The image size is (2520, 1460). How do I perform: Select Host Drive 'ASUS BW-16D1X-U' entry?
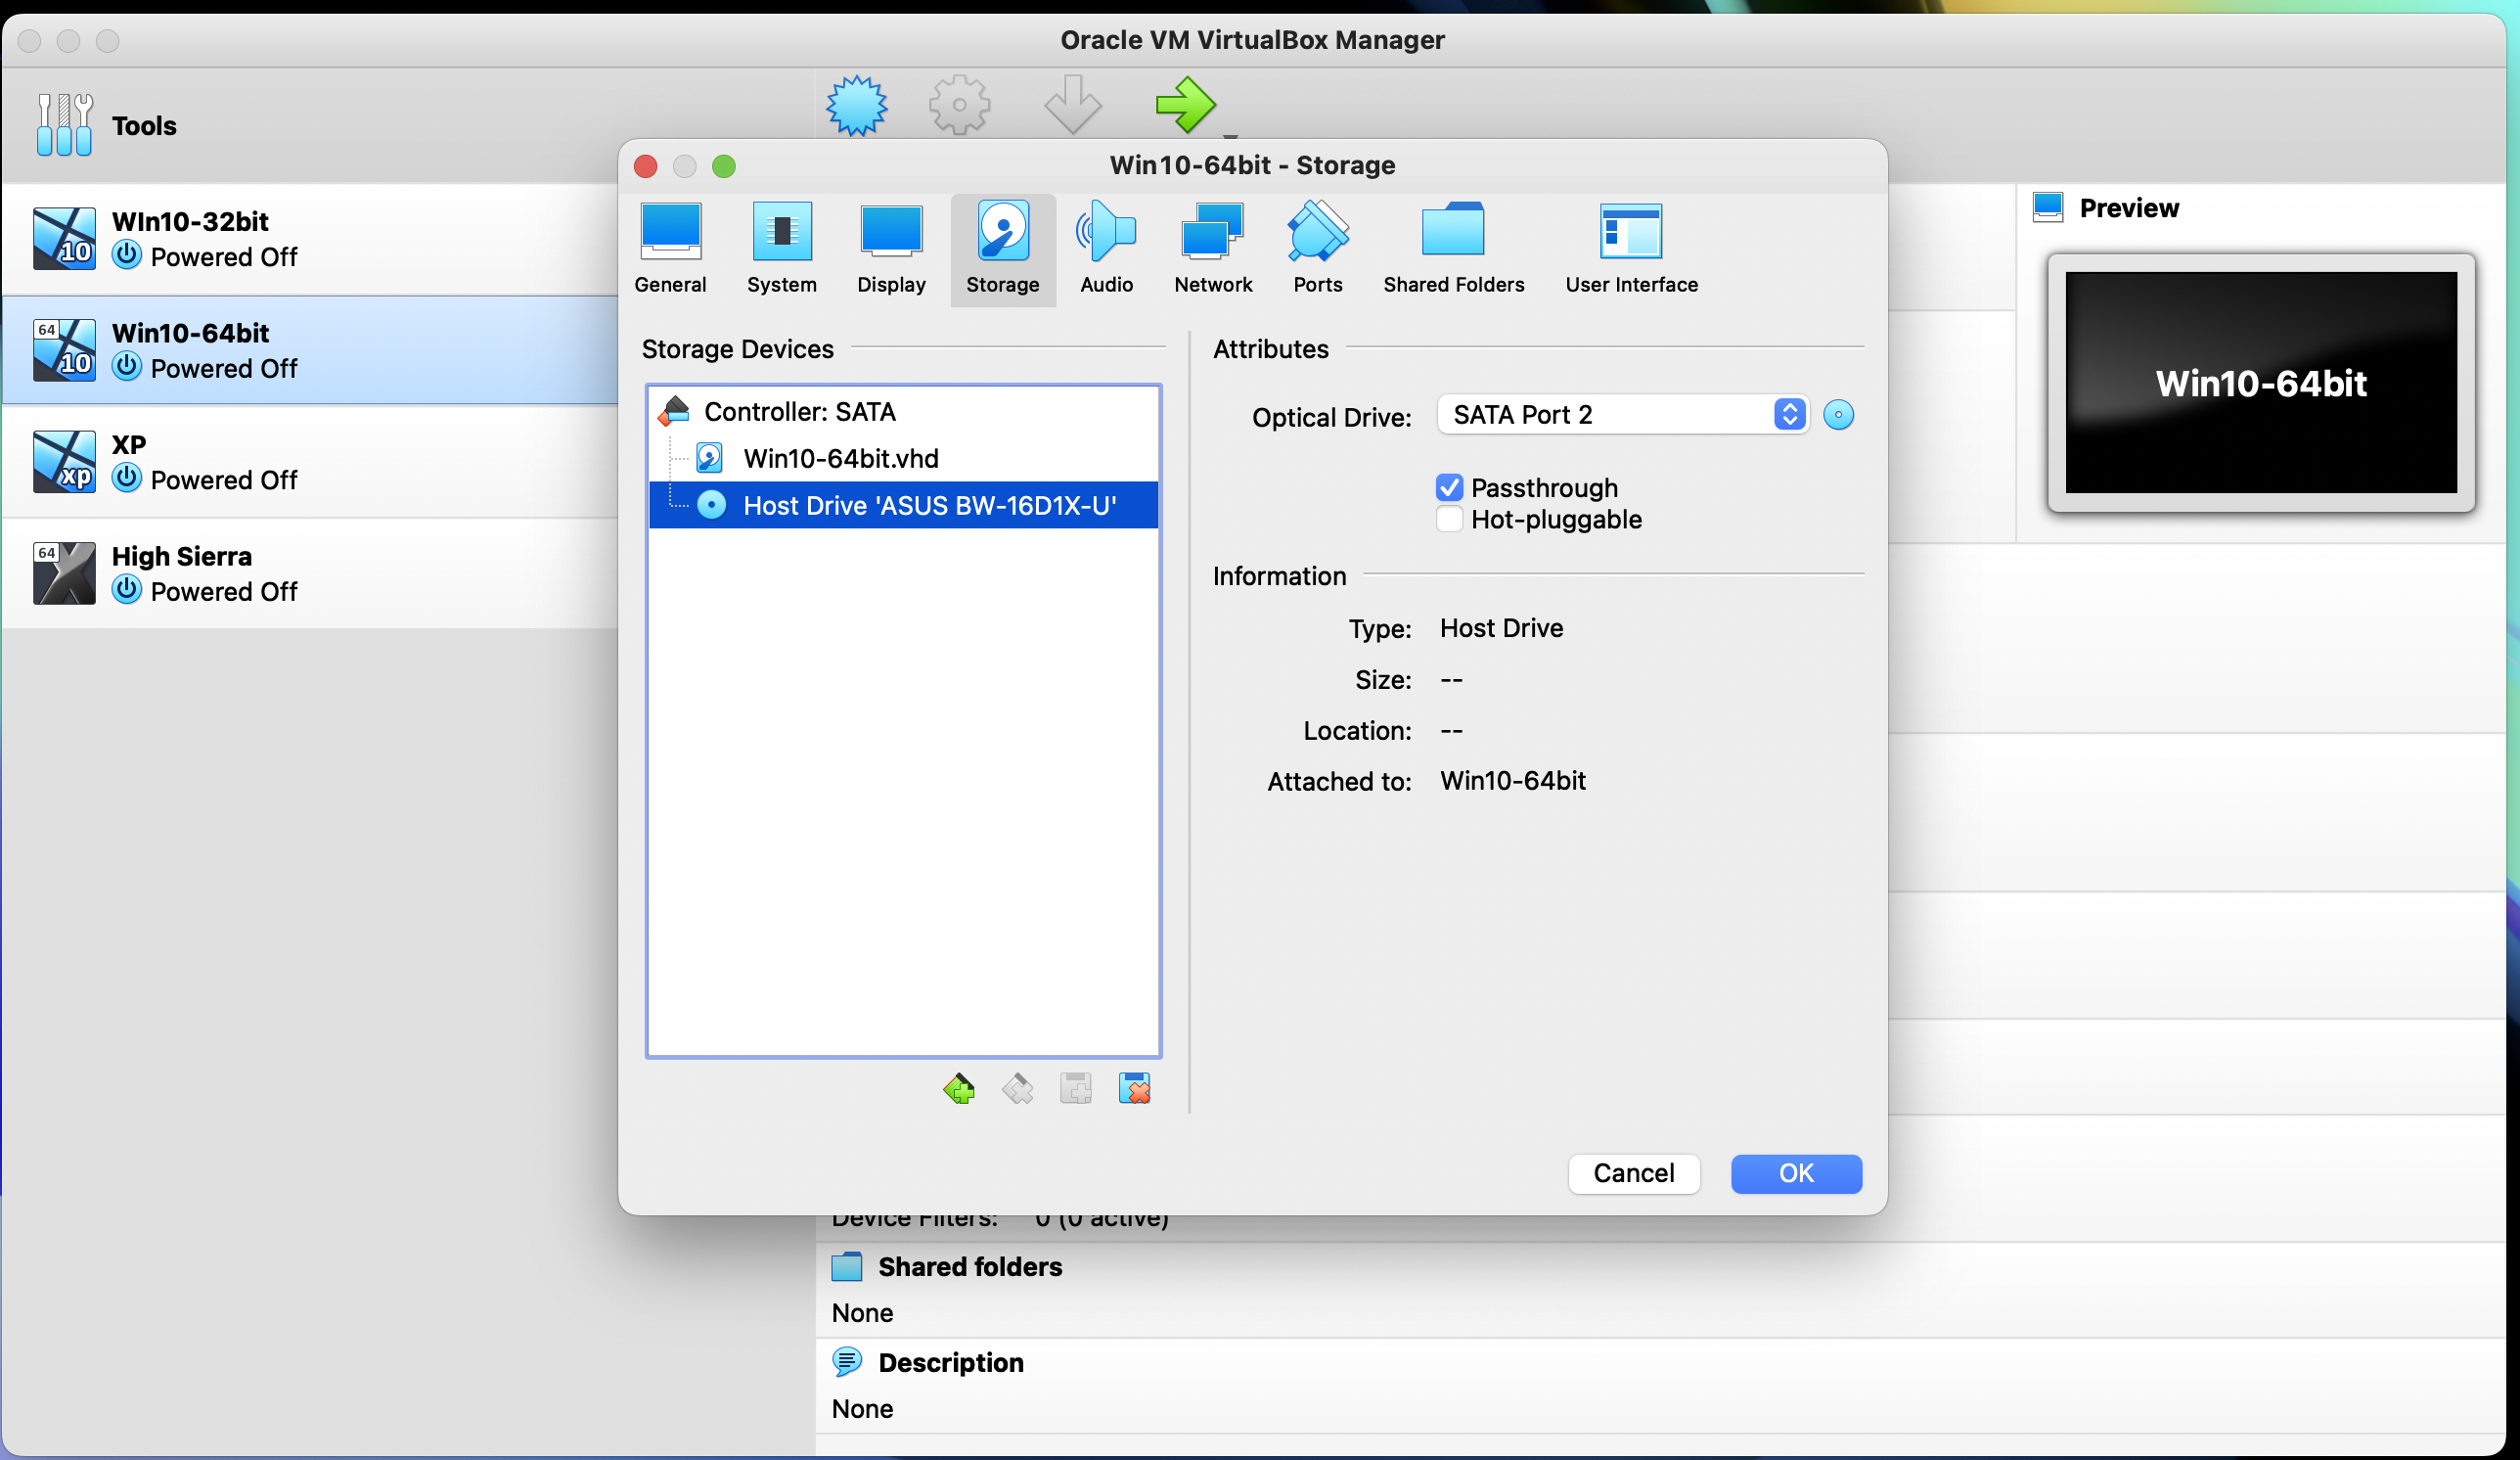pyautogui.click(x=903, y=505)
